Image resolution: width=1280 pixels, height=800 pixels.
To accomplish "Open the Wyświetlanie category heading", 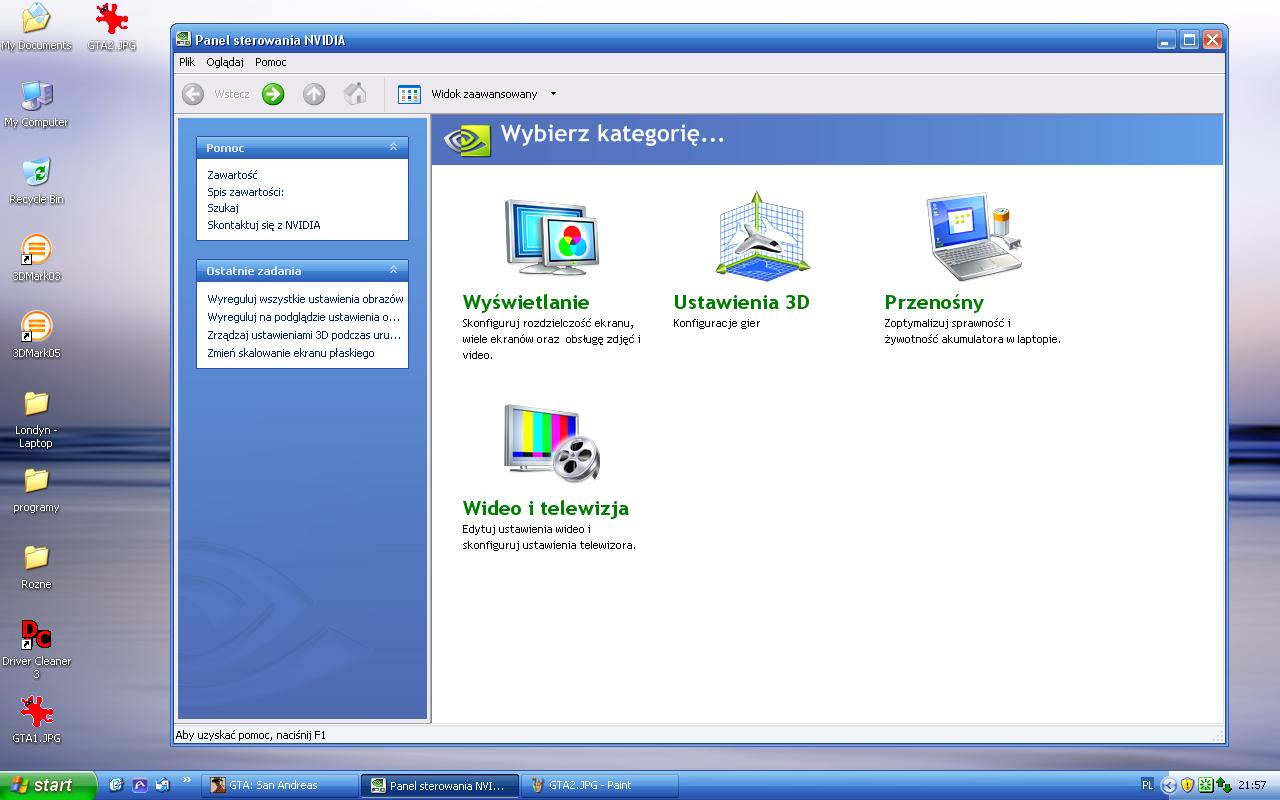I will pos(526,302).
